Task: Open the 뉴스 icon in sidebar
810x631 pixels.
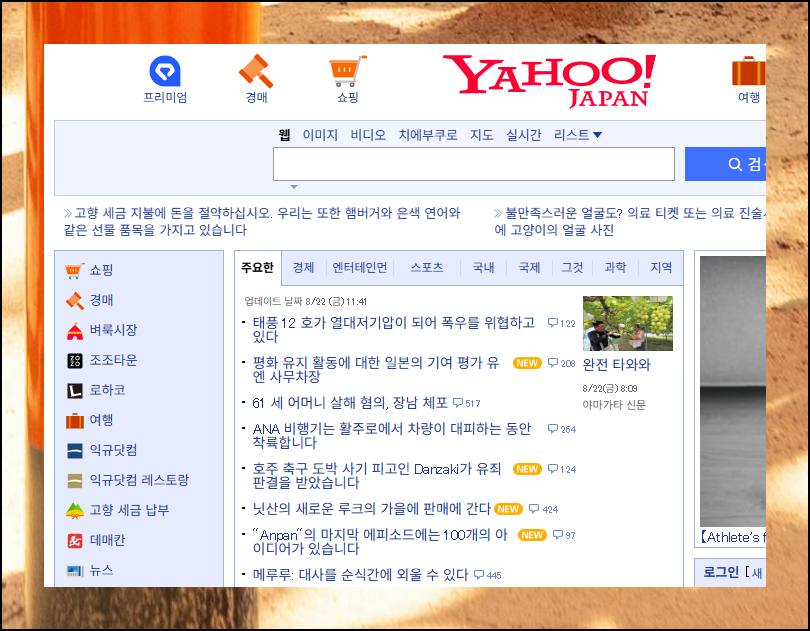Action: (x=75, y=571)
